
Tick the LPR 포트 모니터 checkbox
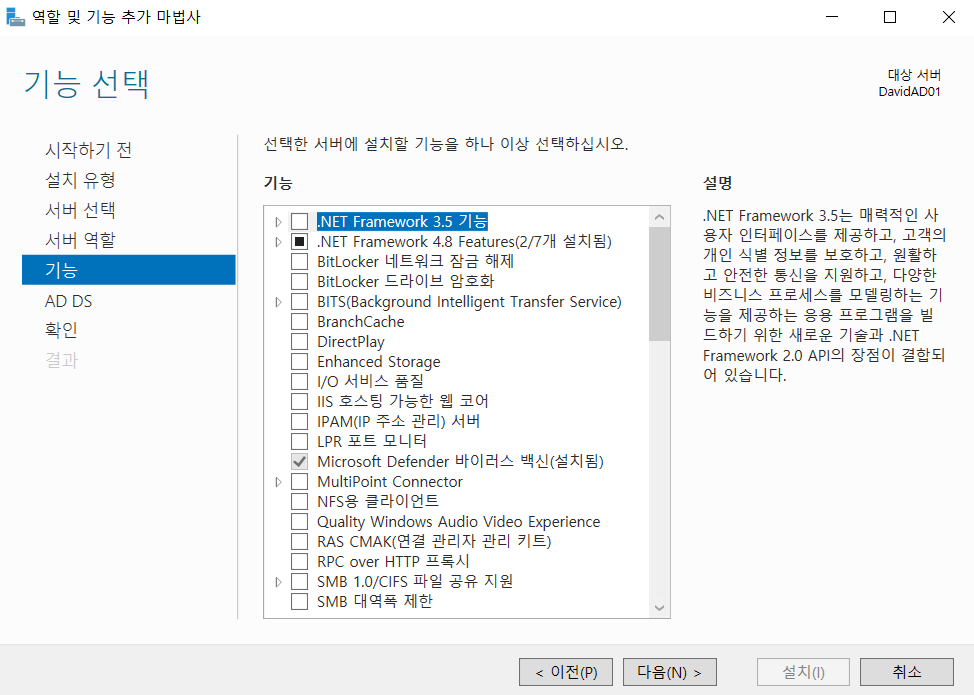click(299, 442)
